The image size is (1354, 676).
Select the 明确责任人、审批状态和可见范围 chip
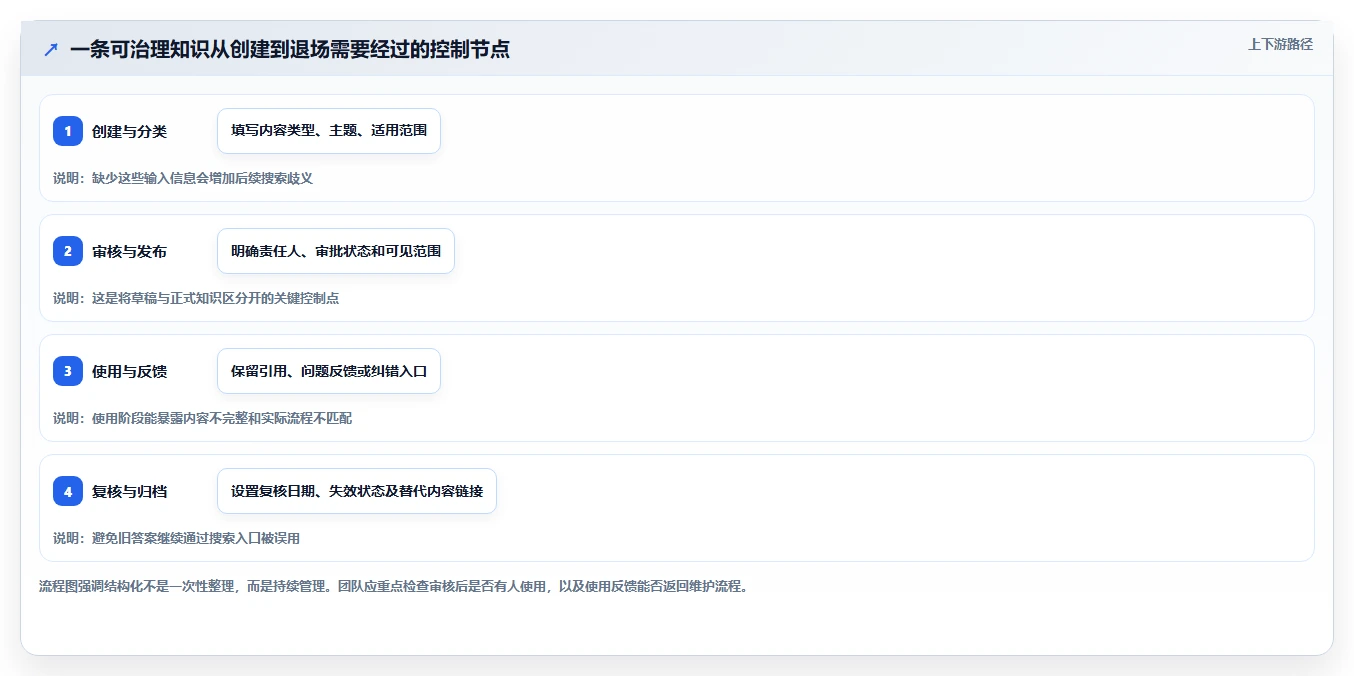(336, 251)
